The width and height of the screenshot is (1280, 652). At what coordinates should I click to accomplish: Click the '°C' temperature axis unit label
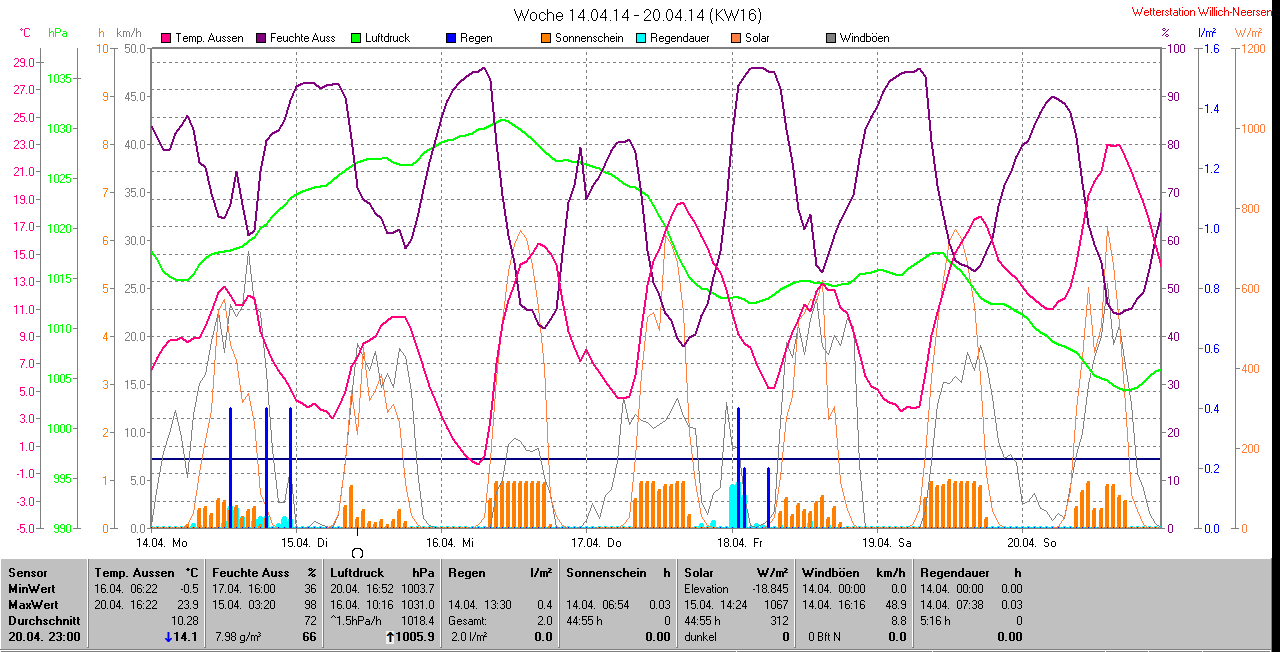[x=27, y=33]
